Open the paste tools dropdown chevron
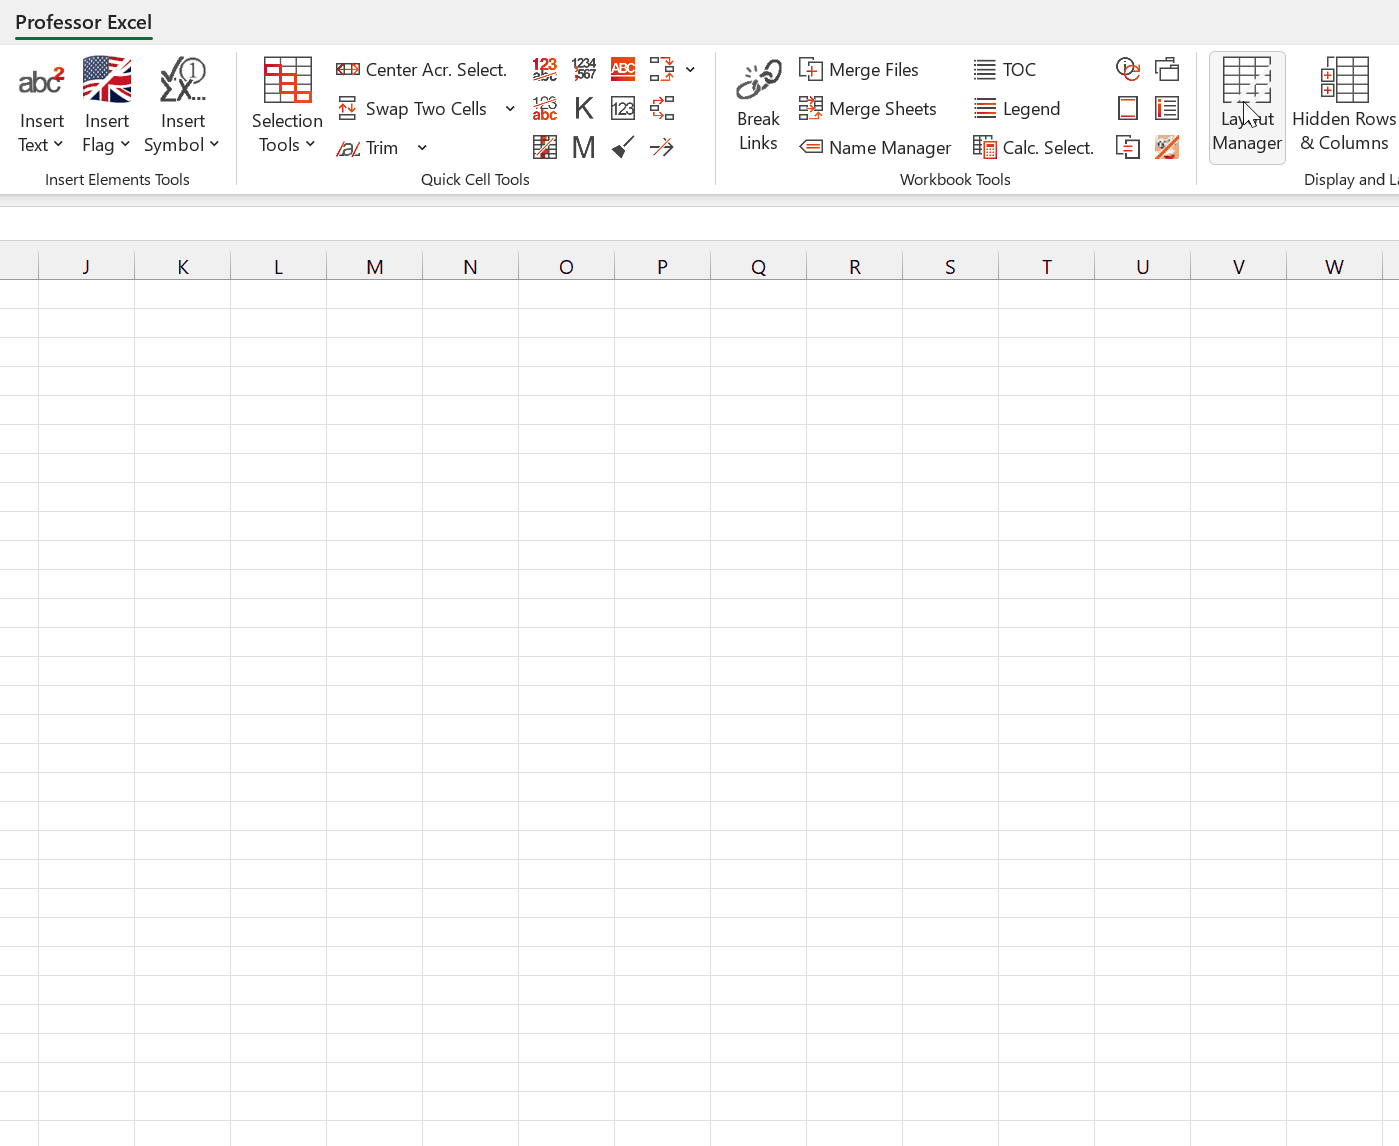 (x=690, y=69)
